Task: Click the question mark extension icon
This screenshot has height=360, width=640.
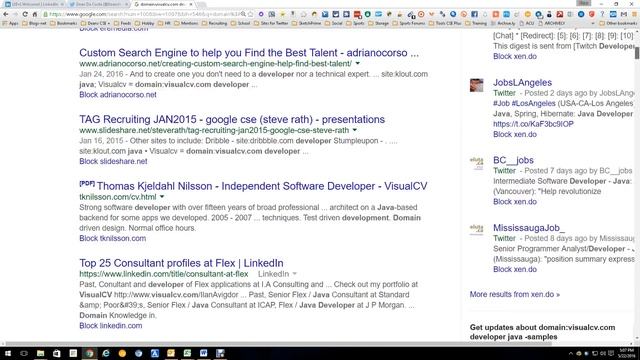Action: pyautogui.click(x=602, y=14)
